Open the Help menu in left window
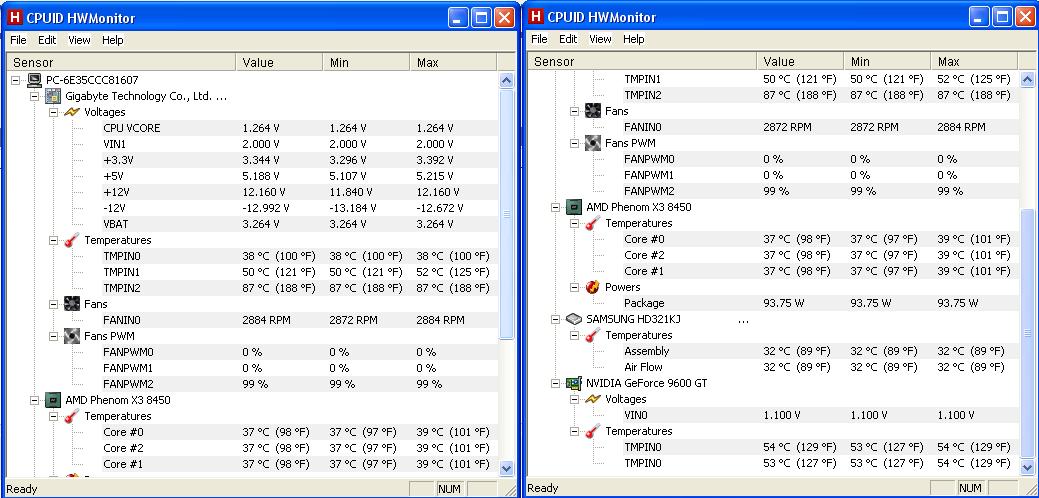The width and height of the screenshot is (1039, 498). click(113, 40)
